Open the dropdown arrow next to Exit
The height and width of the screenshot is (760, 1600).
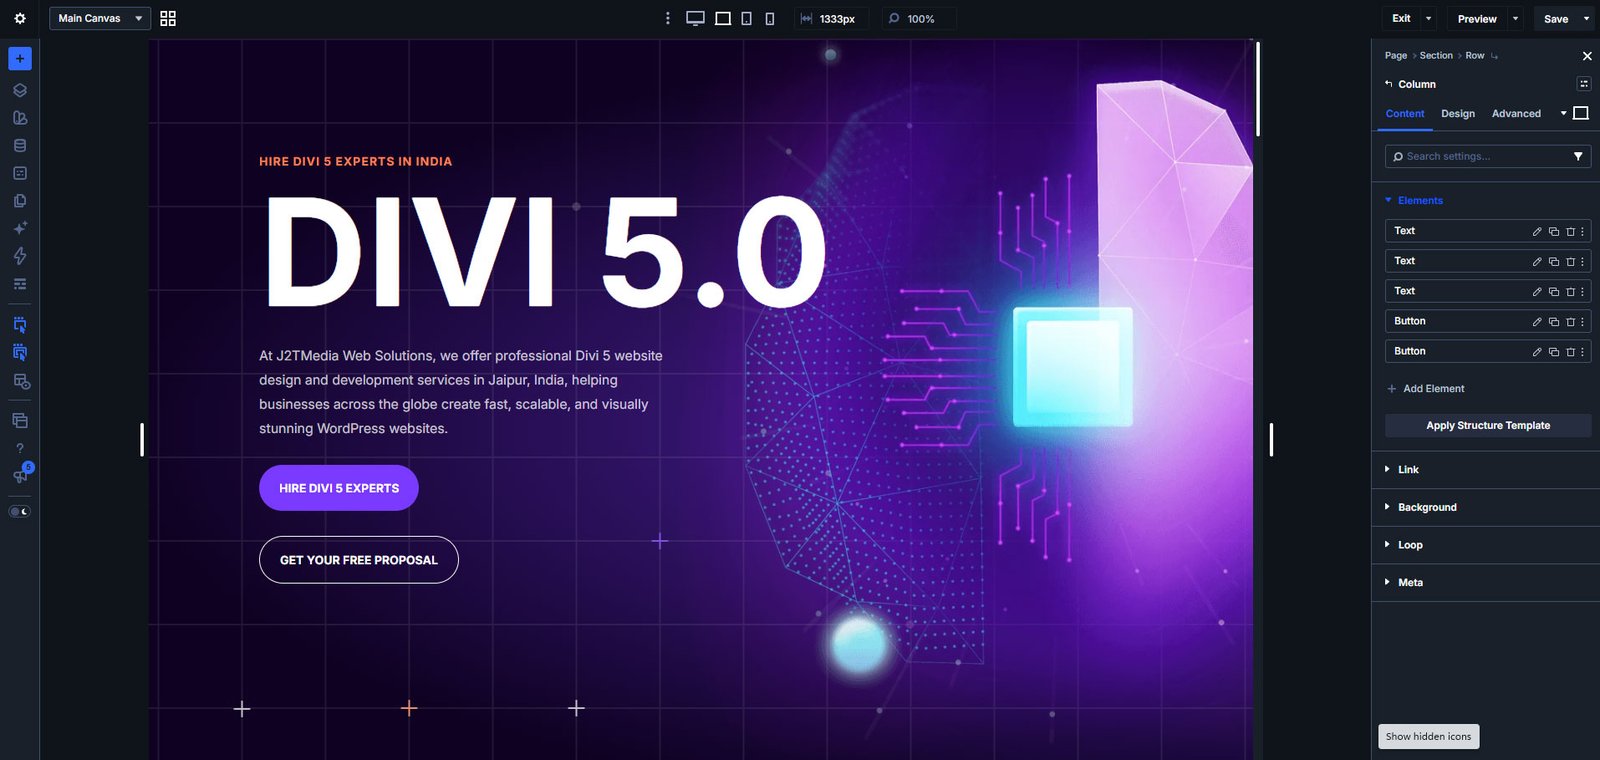(x=1428, y=18)
